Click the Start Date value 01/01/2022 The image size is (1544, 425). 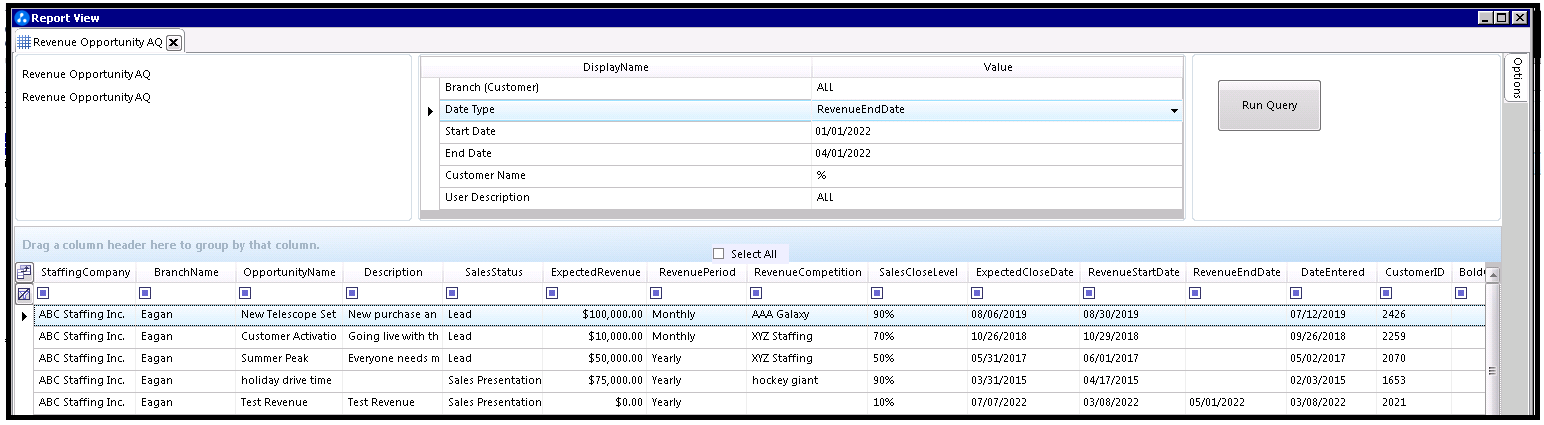tap(996, 132)
